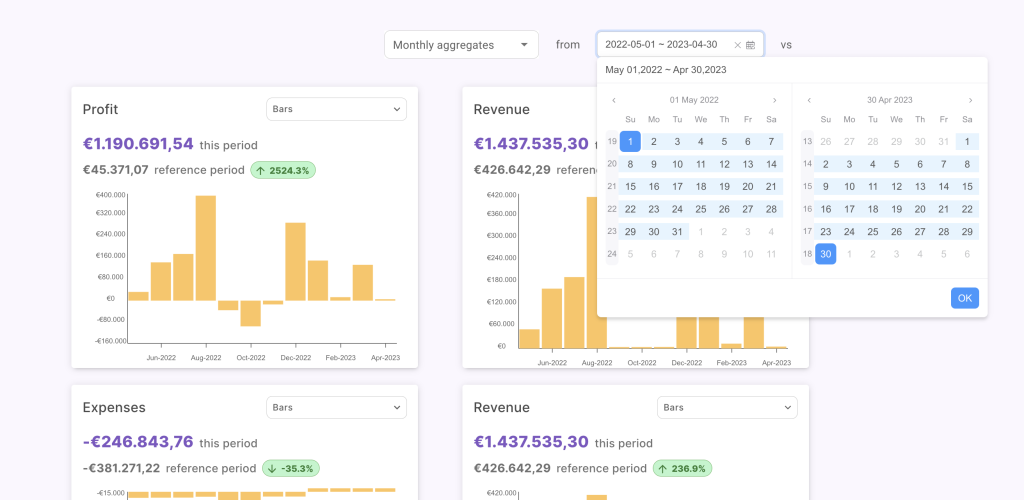
Task: Open the '30 Apr 2023' month title
Action: click(x=889, y=100)
